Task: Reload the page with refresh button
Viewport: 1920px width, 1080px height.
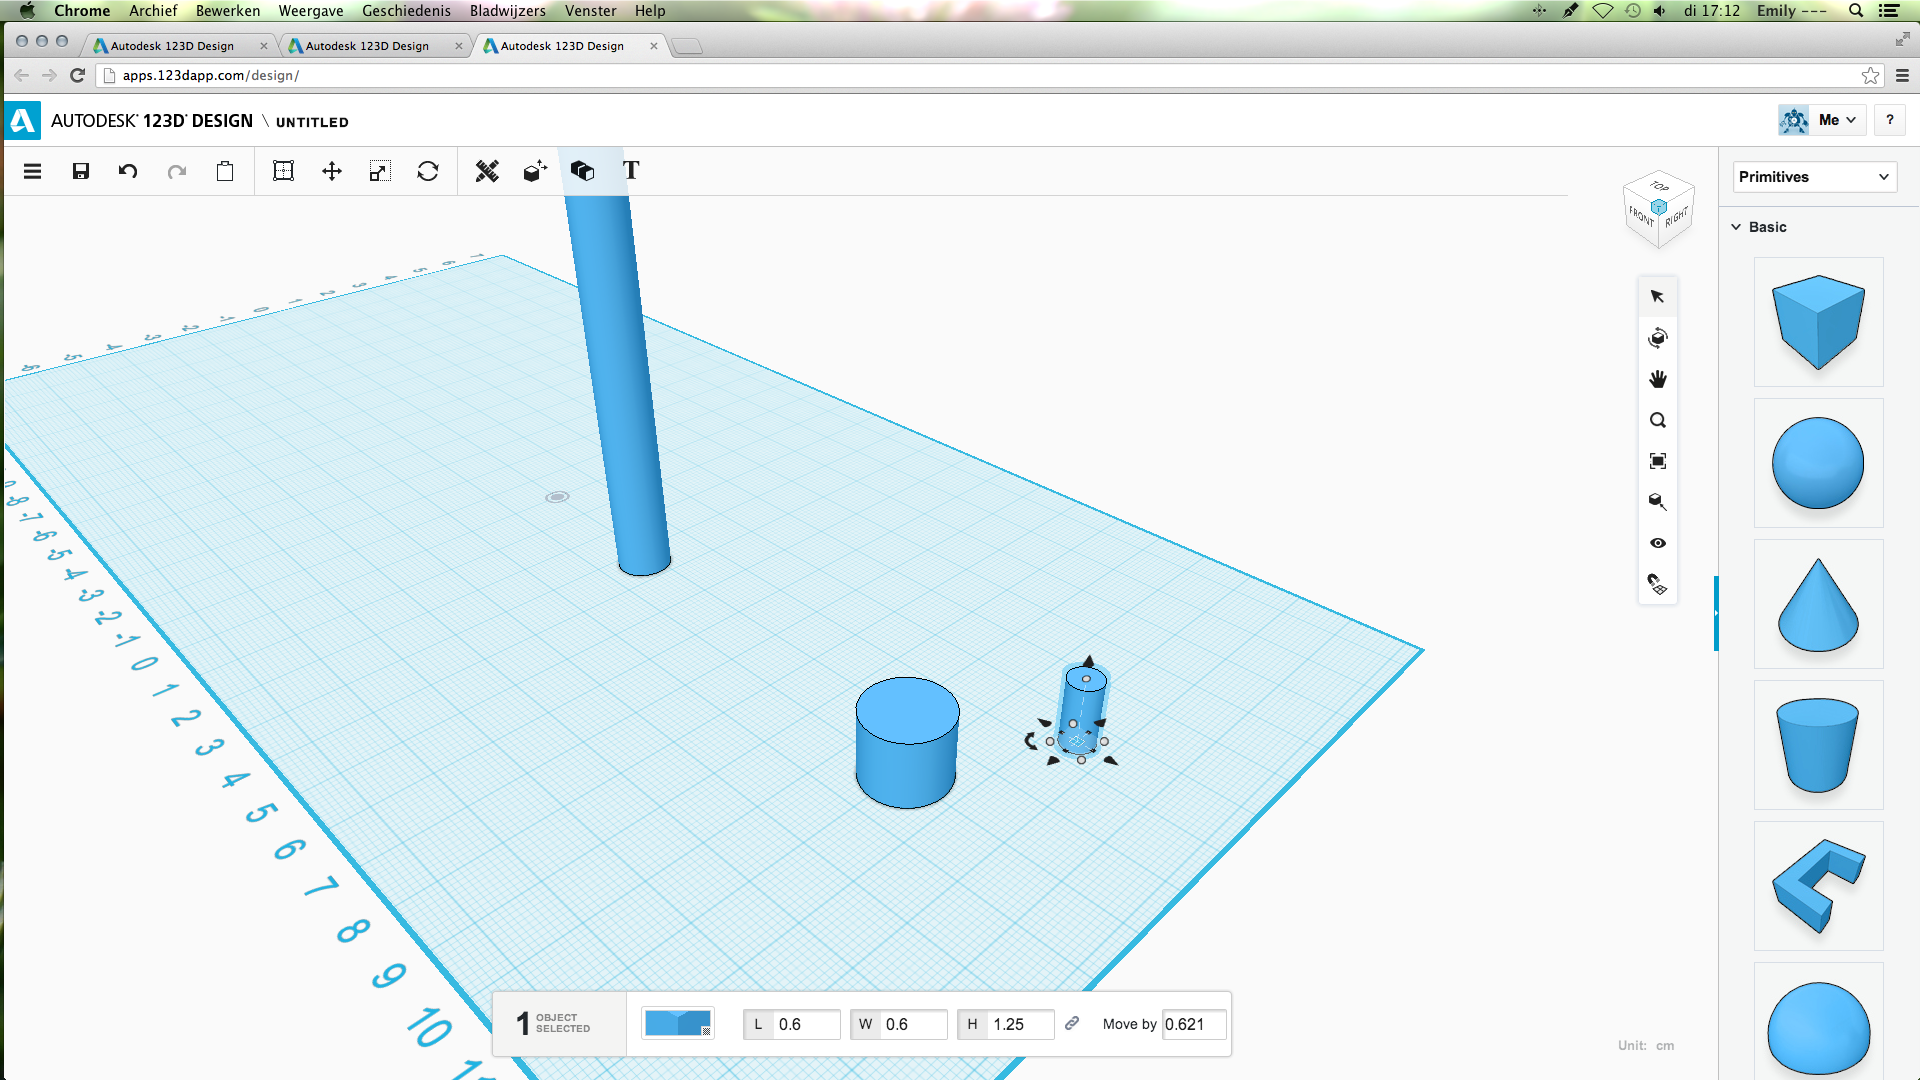Action: (78, 75)
